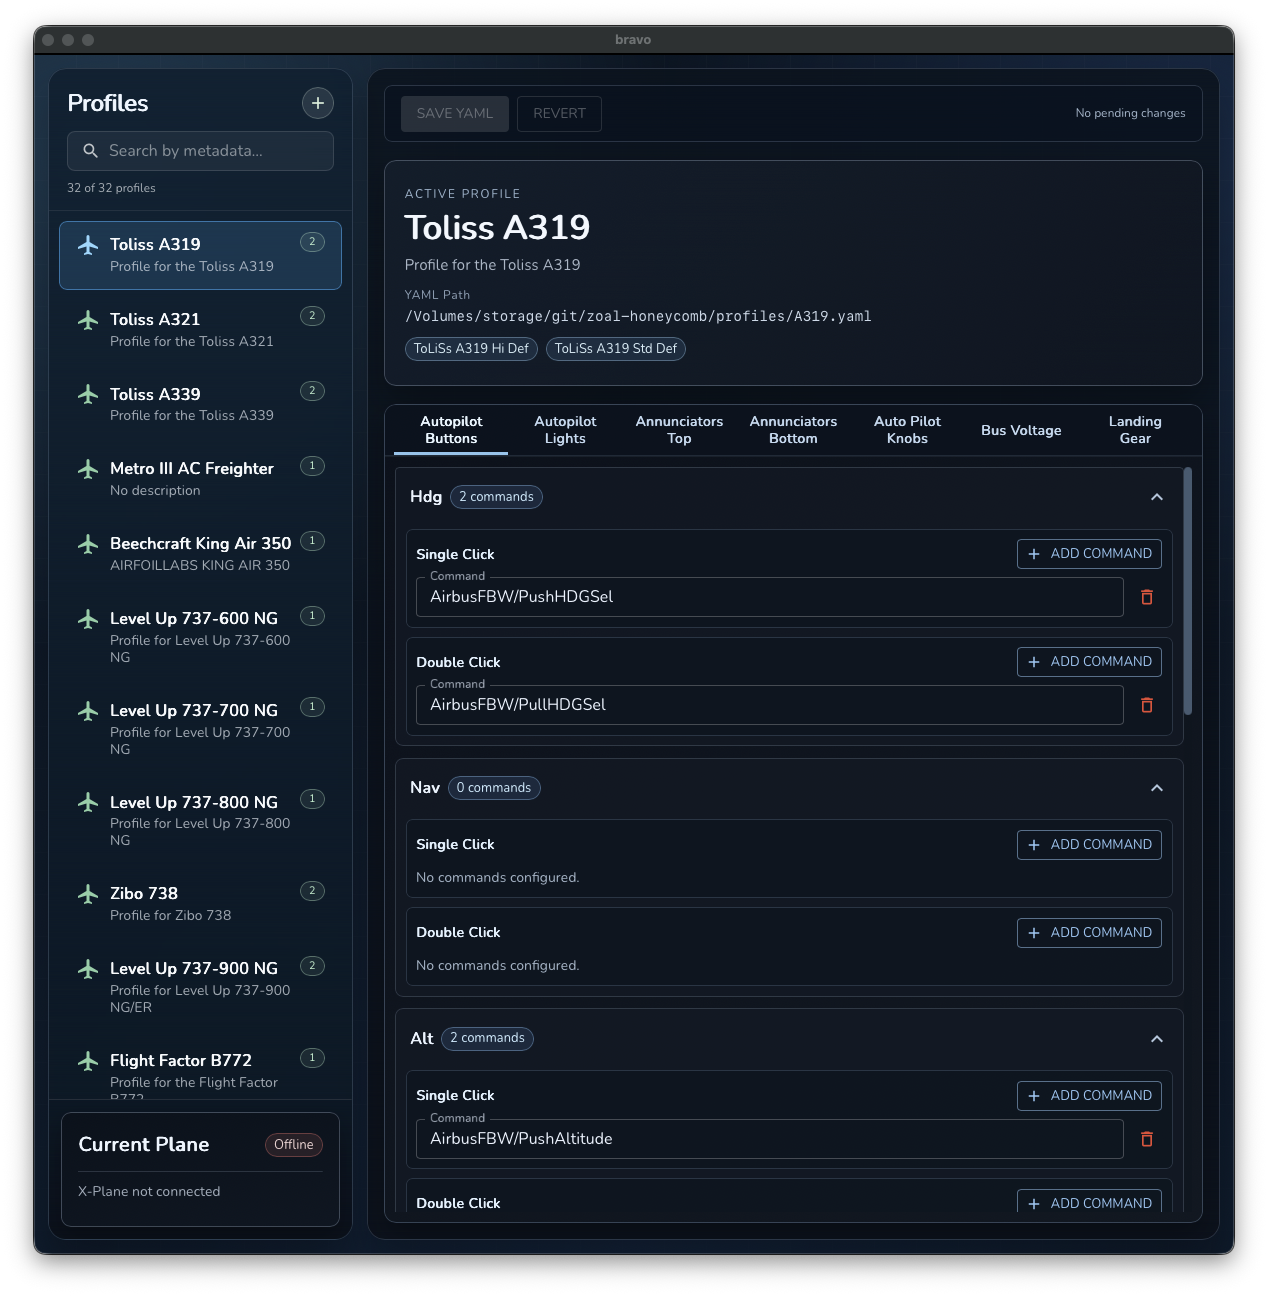The width and height of the screenshot is (1268, 1296).
Task: Click the Zibo 738 airplane icon
Action: (x=88, y=894)
